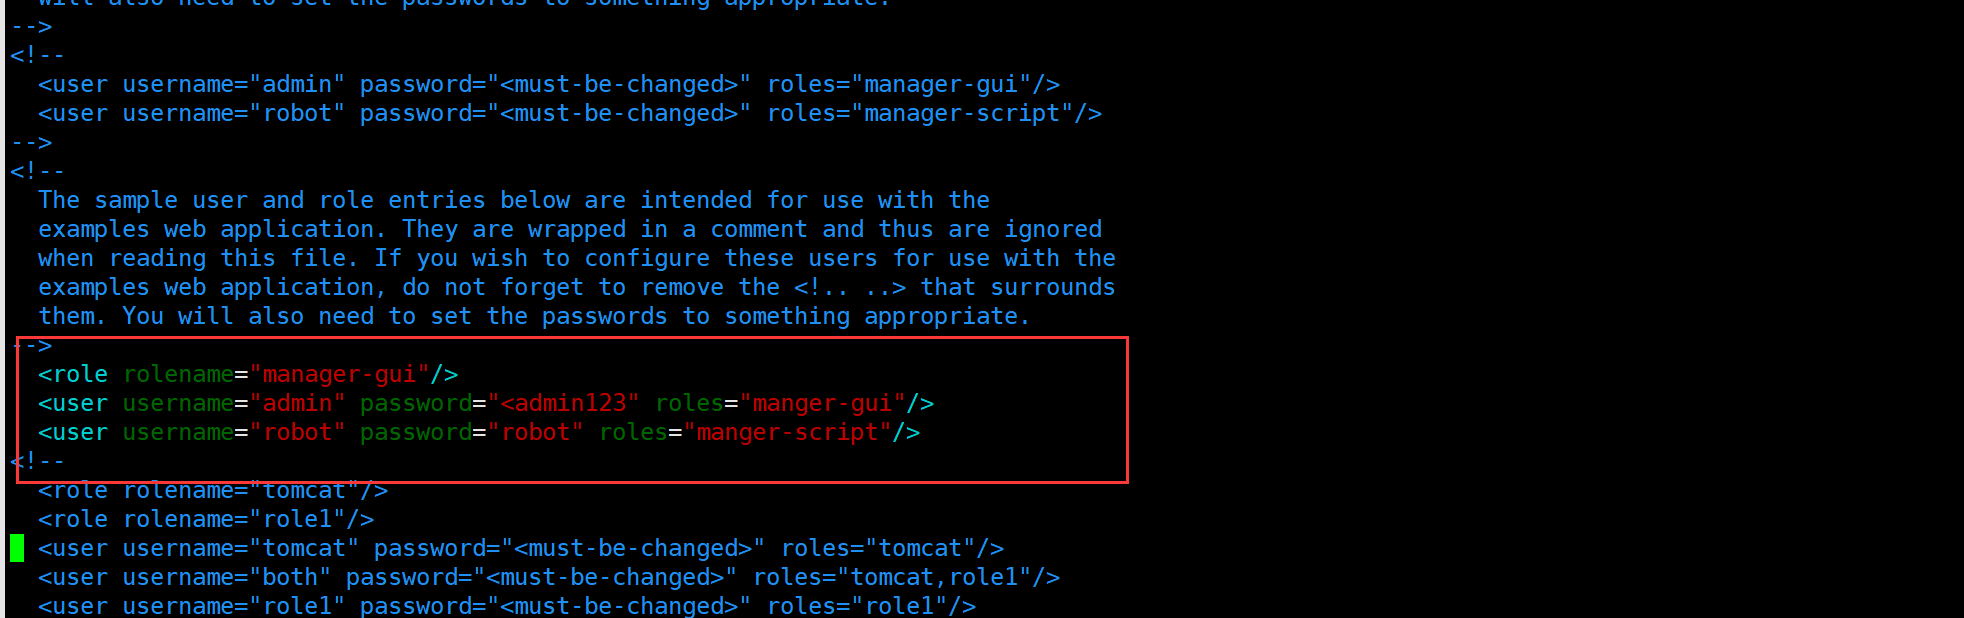Click the red "admin" username value
This screenshot has height=618, width=1964.
tap(297, 403)
